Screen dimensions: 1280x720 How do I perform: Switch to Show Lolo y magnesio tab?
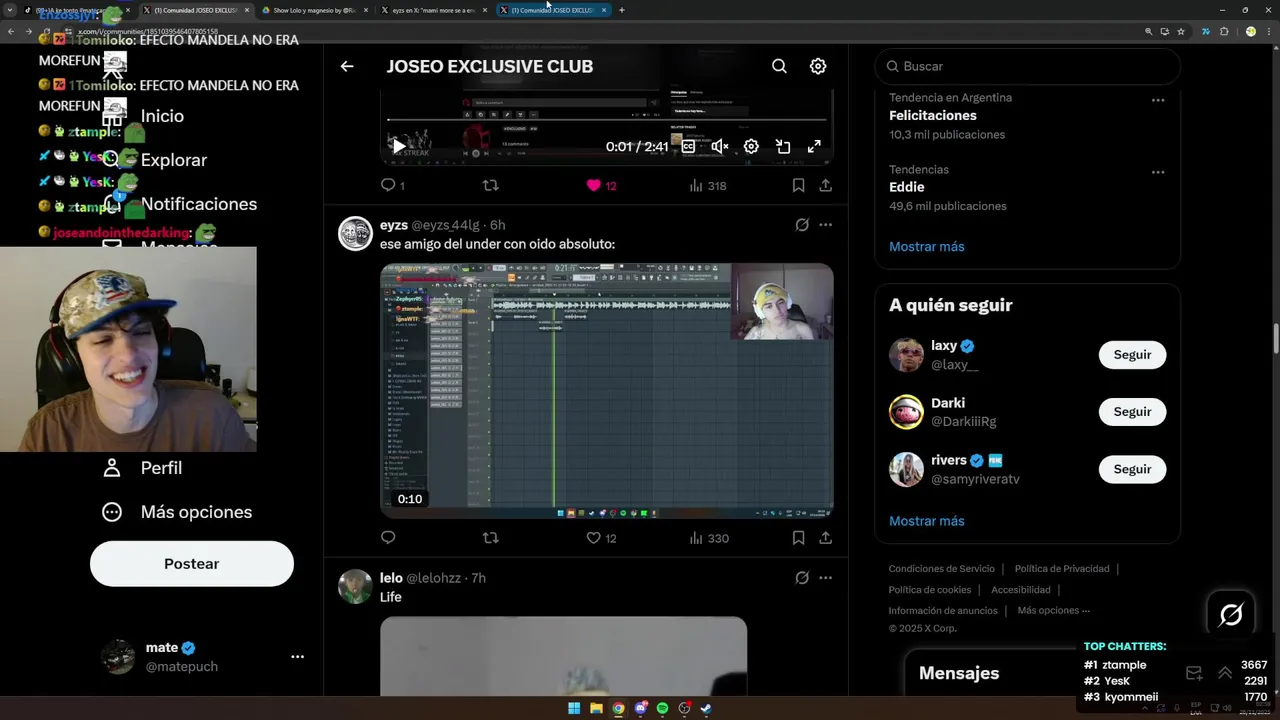coord(312,10)
